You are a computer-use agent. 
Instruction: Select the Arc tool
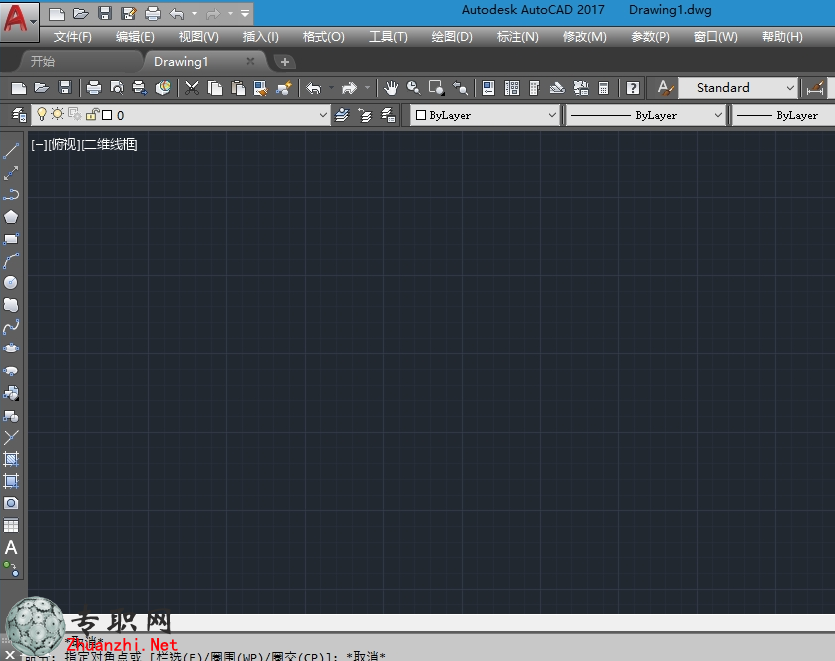click(11, 260)
